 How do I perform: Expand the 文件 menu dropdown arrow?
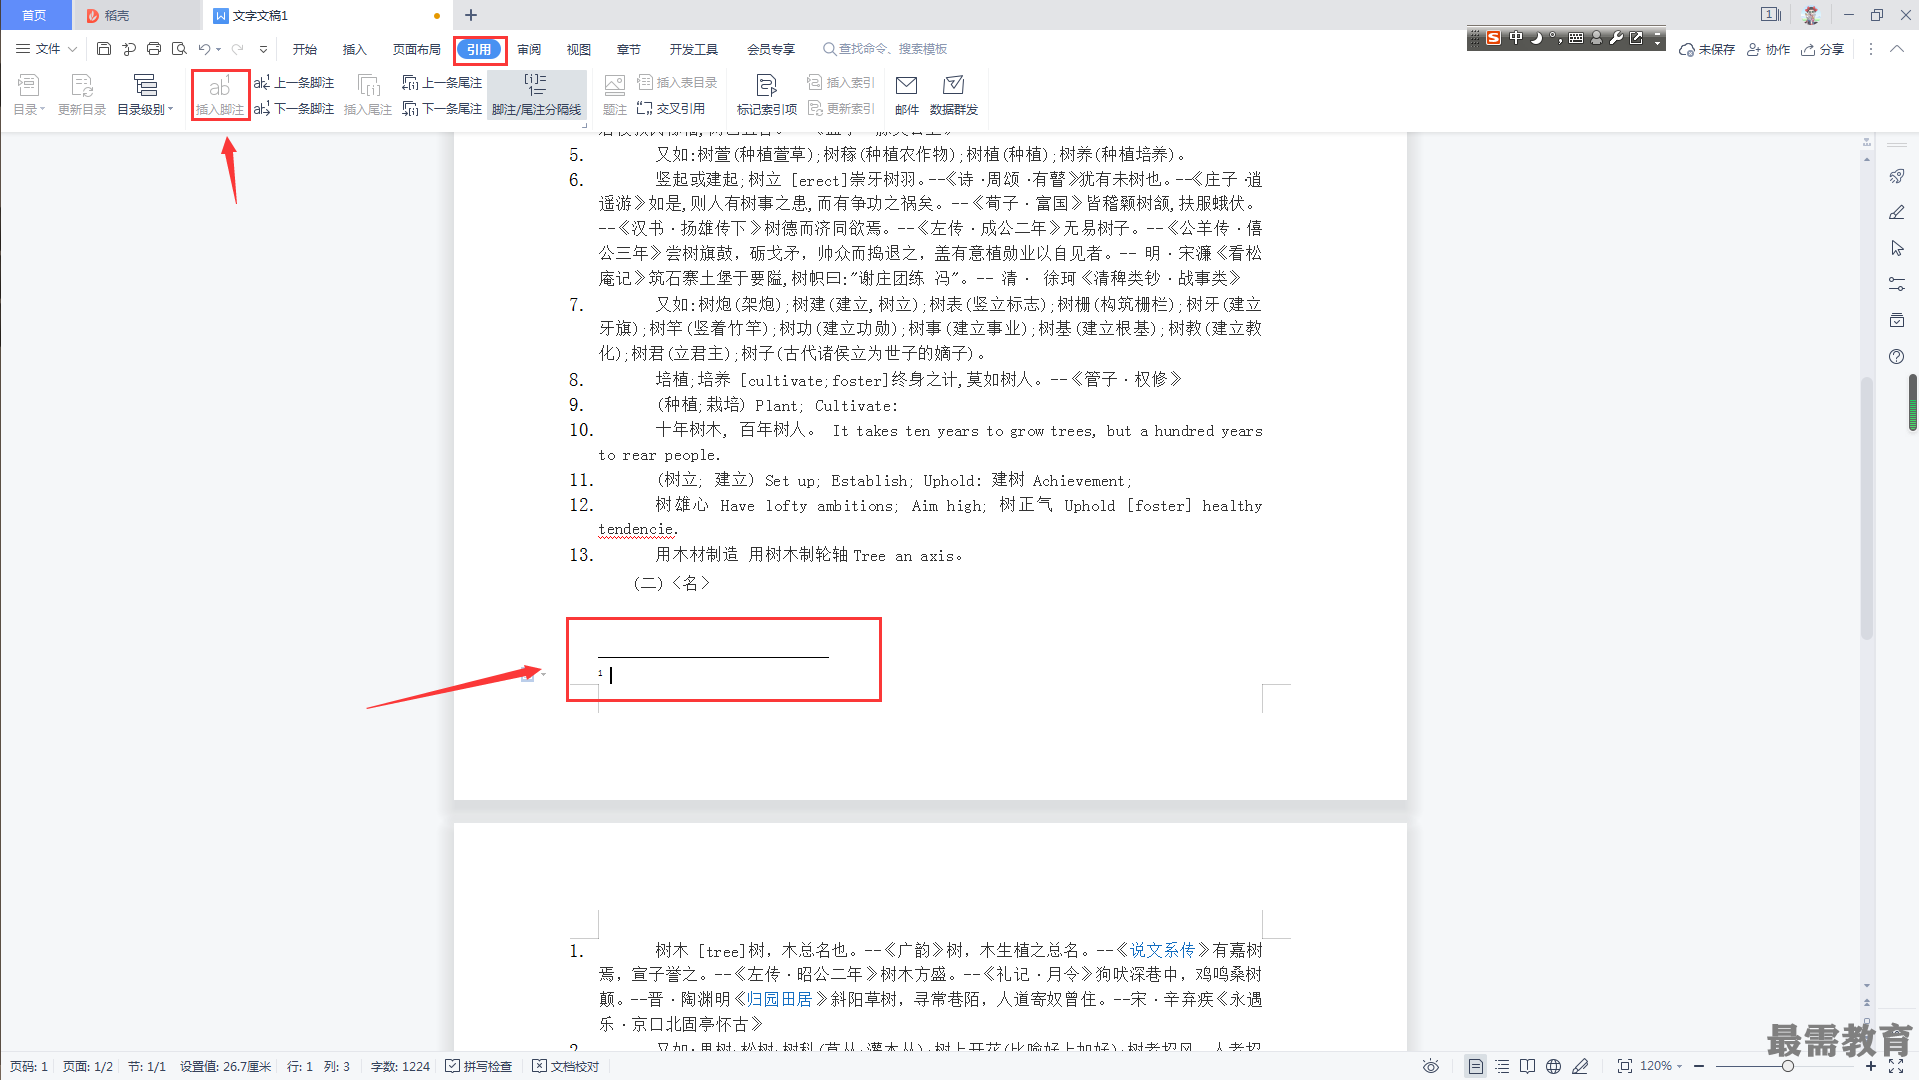[x=72, y=49]
